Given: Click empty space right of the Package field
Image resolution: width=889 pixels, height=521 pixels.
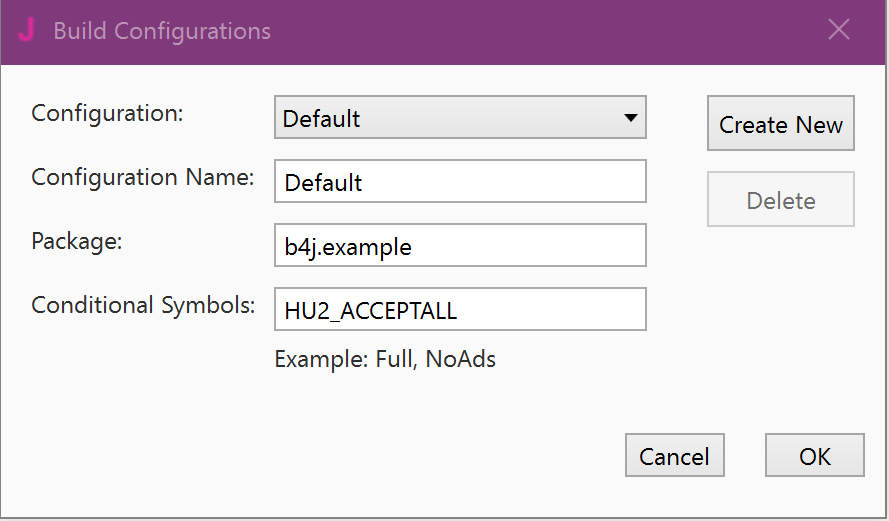Looking at the screenshot, I should [x=760, y=260].
